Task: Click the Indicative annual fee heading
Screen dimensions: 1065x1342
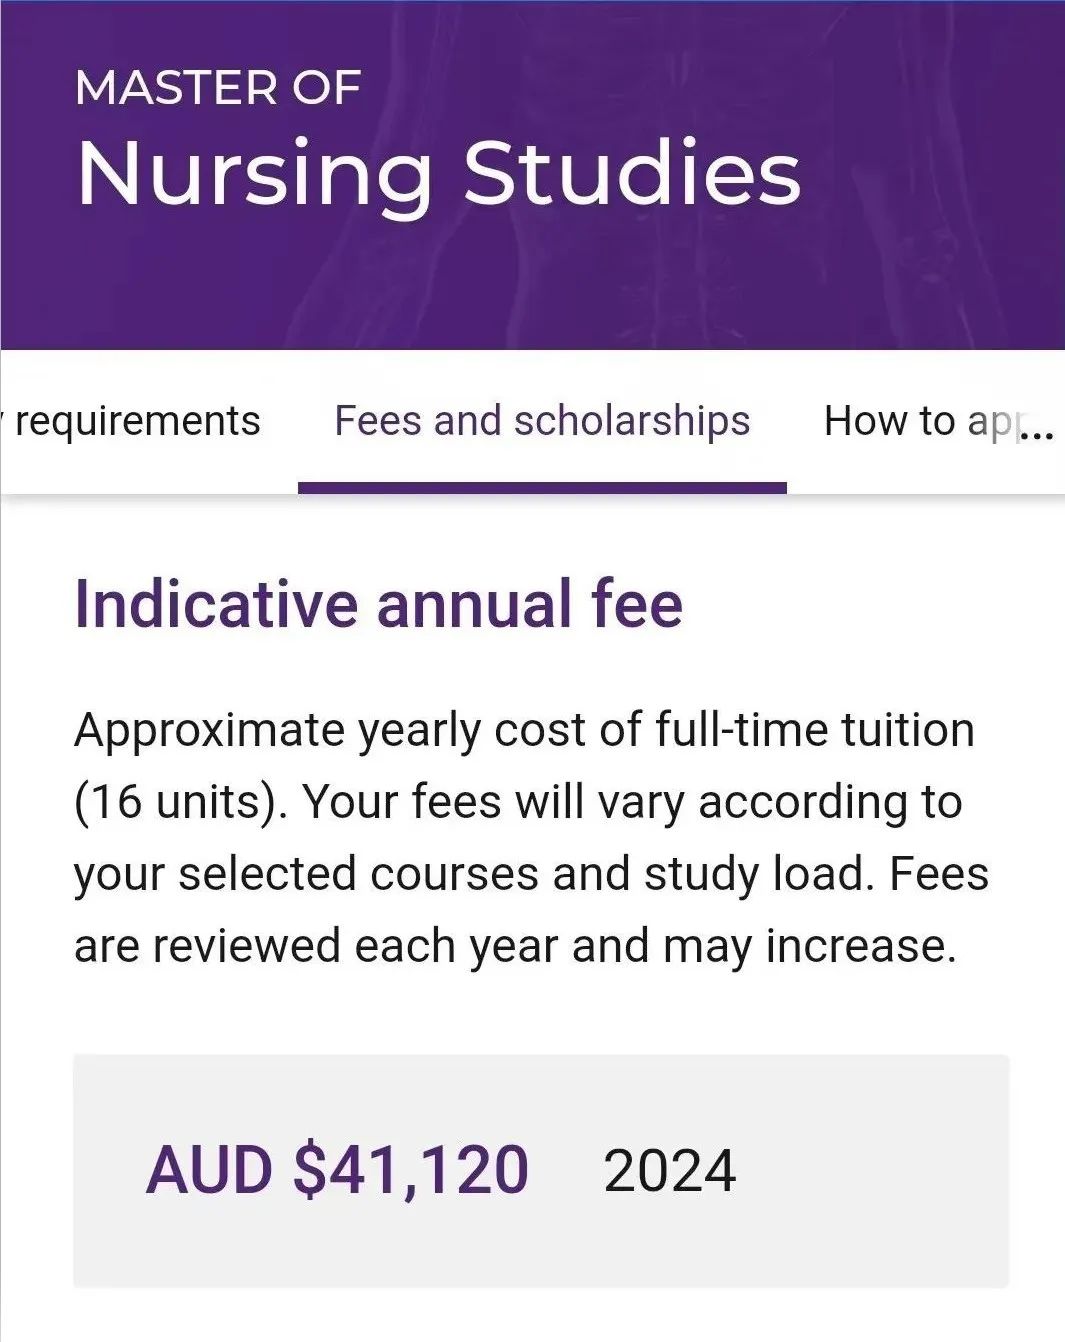Action: point(378,604)
